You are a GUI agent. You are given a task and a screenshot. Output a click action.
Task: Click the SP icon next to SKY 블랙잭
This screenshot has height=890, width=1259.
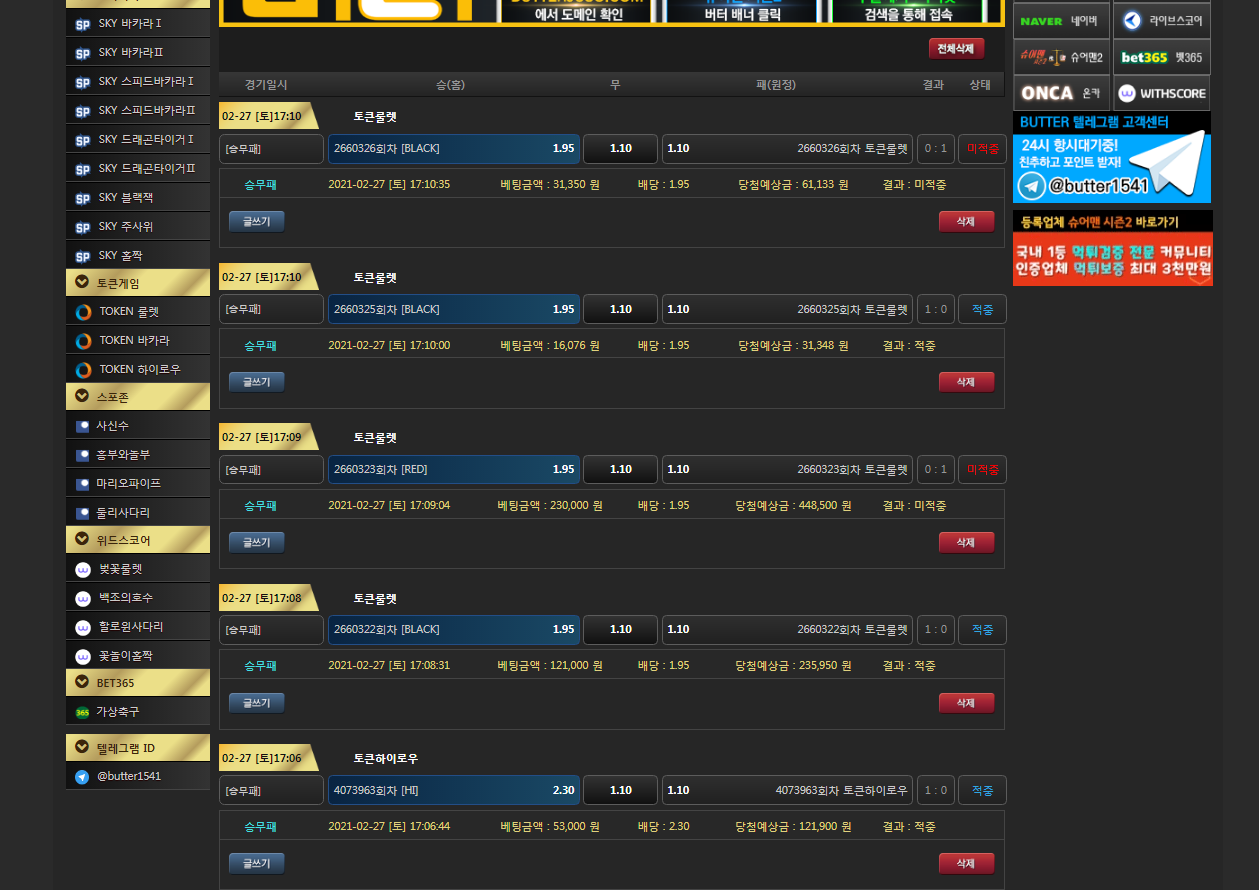coord(83,198)
